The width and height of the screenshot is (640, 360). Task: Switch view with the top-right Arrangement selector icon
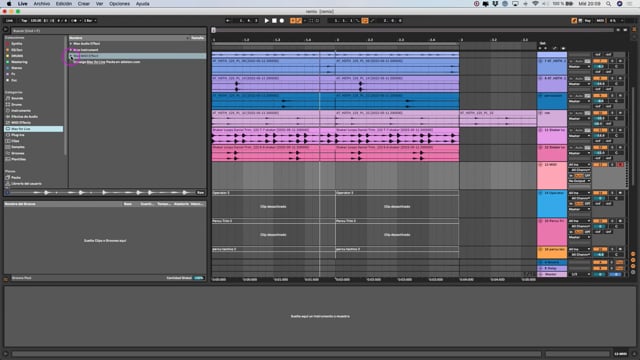click(634, 29)
